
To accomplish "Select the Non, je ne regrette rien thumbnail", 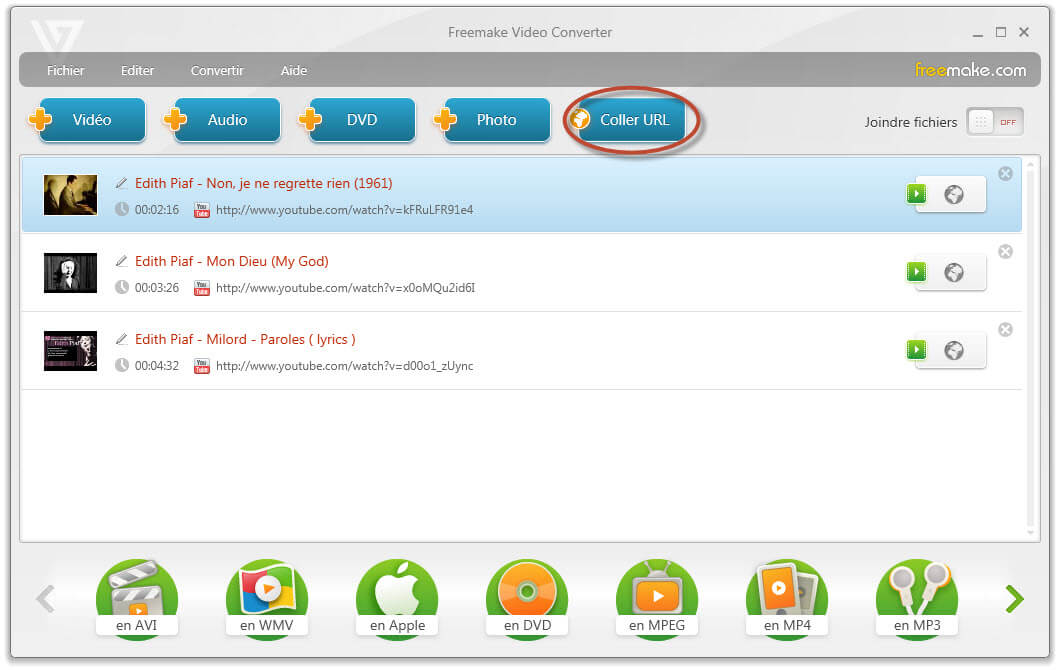I will (70, 195).
